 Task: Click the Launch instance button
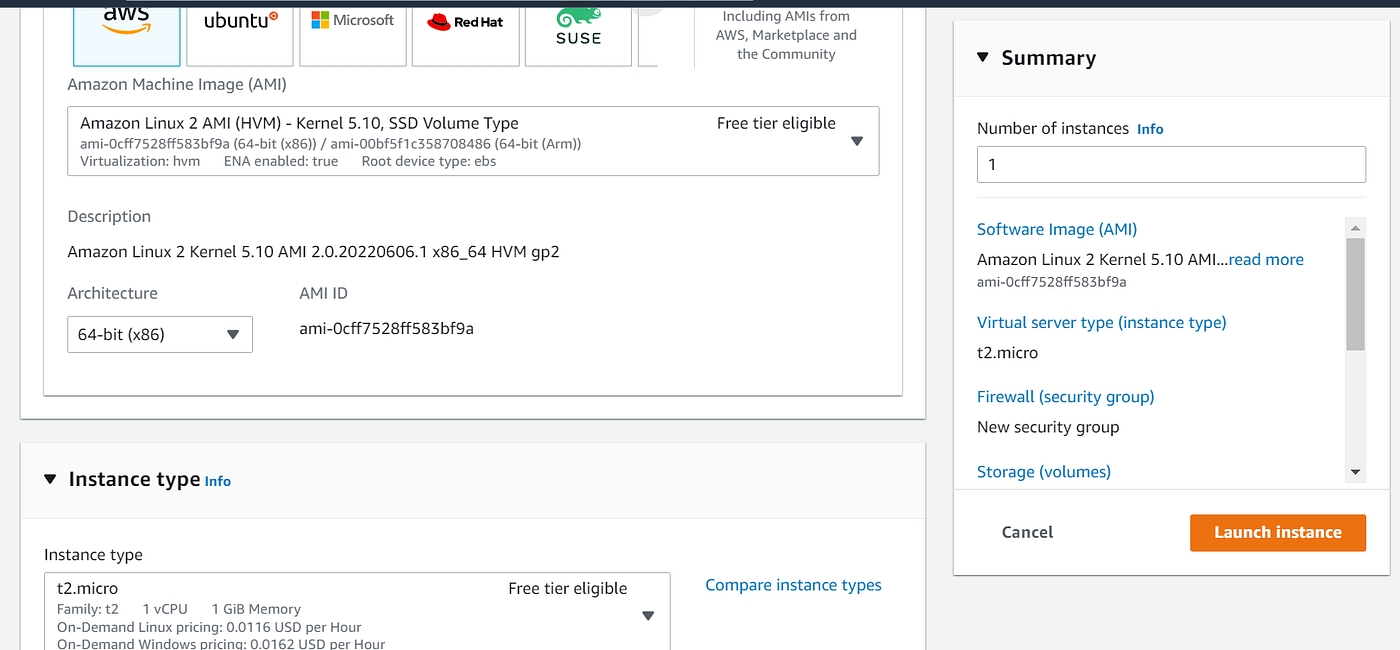click(1277, 532)
